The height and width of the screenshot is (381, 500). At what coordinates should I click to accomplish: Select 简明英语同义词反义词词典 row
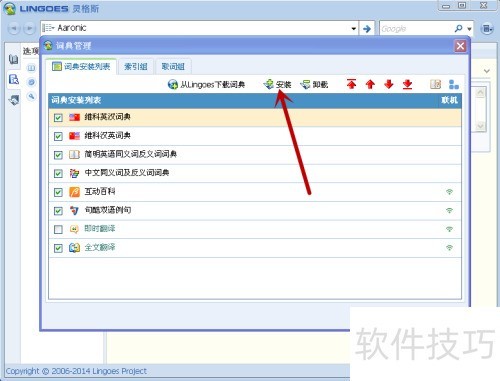[255, 155]
